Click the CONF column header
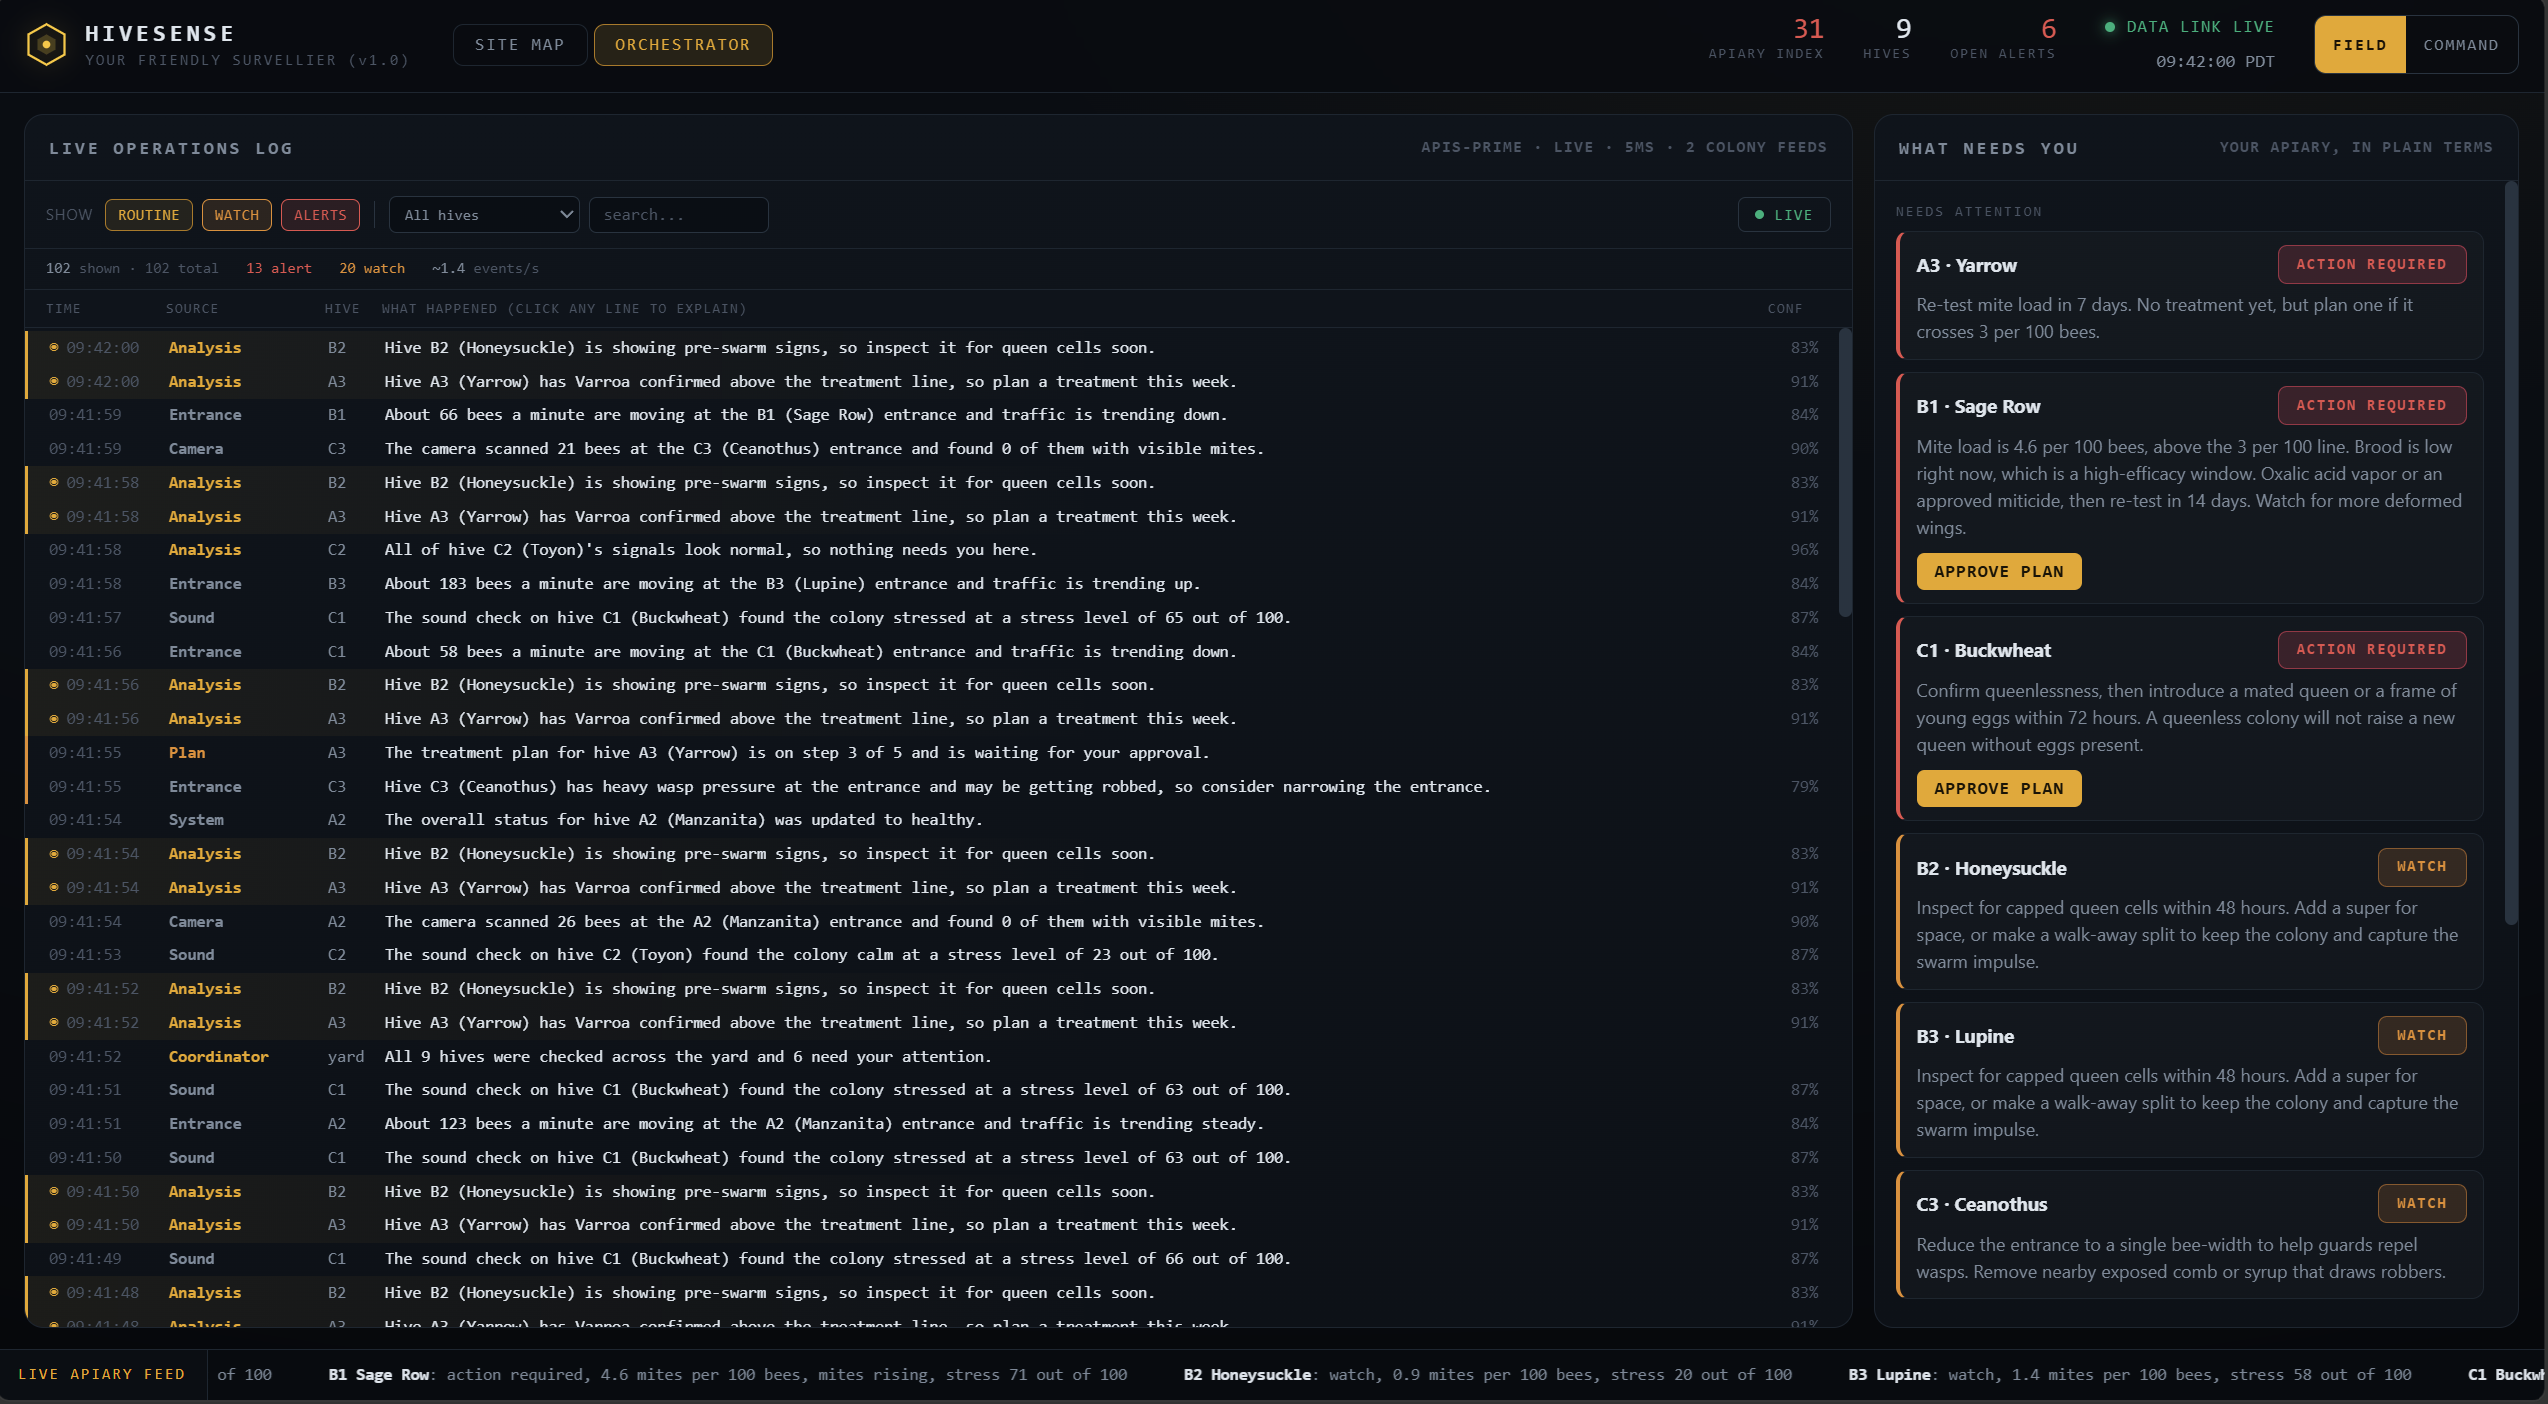Screen dimensions: 2548x1404 click(x=1784, y=309)
